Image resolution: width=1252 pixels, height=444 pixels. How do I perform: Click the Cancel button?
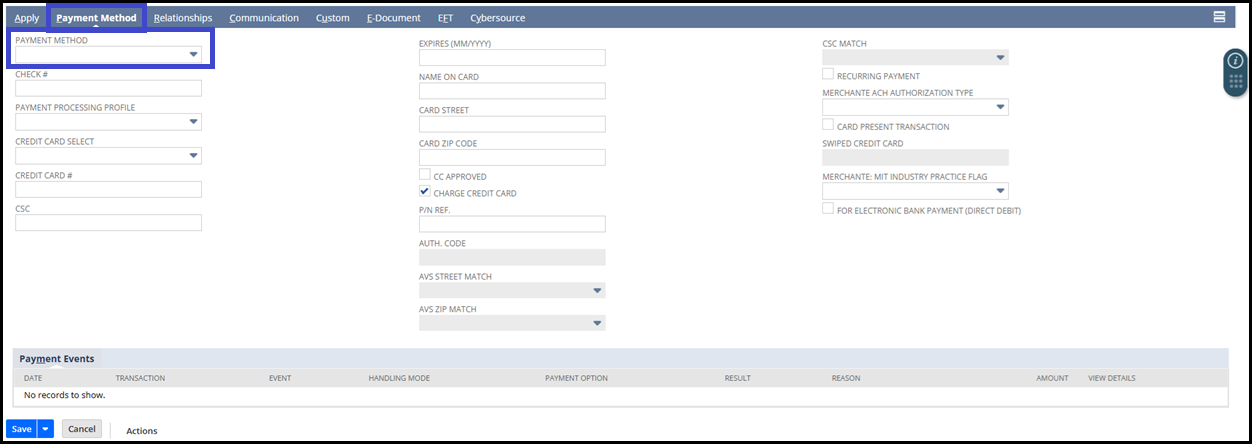click(x=82, y=428)
